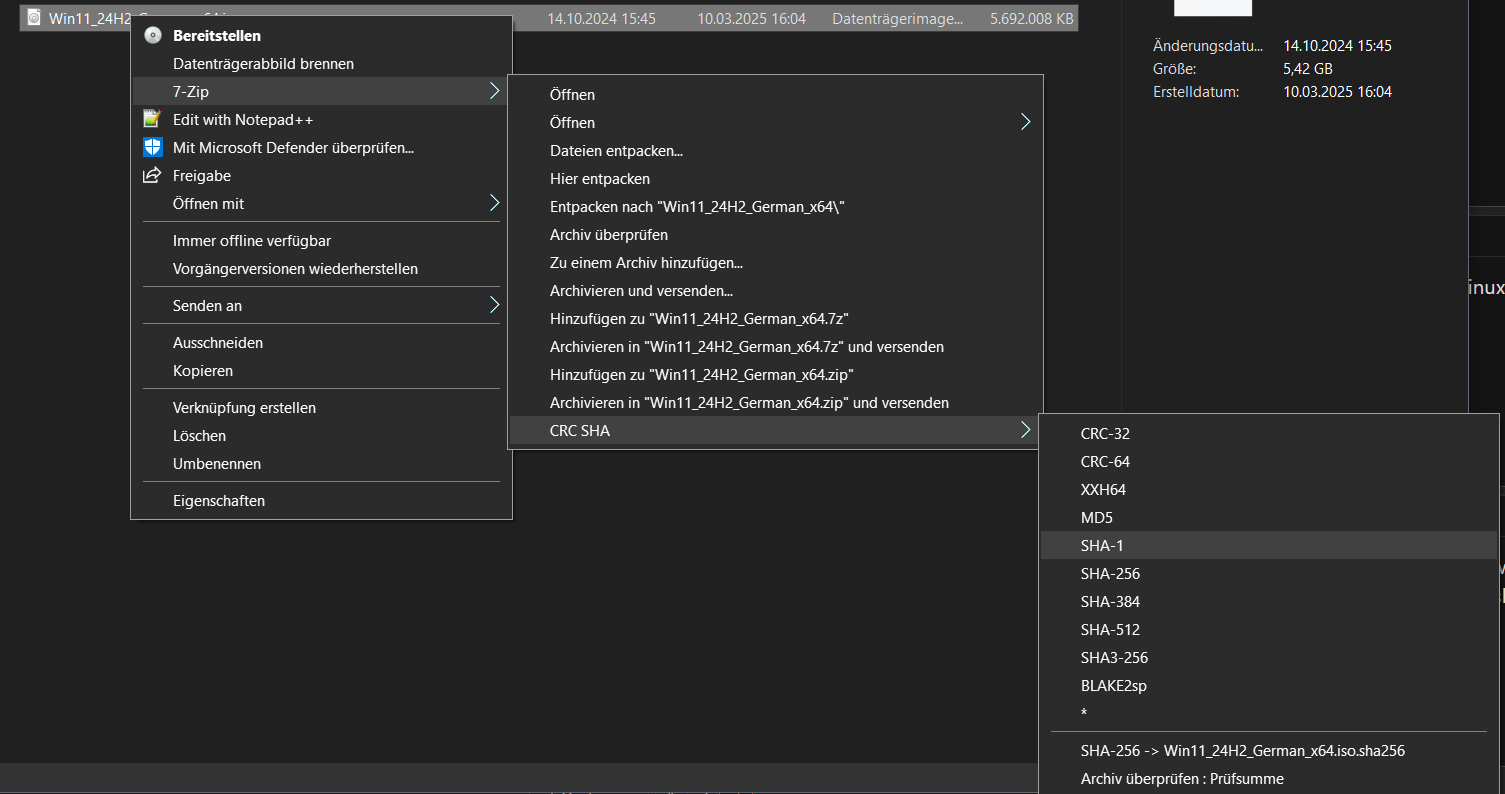Click the Notepad++ icon in context menu
Image resolution: width=1505 pixels, height=794 pixels.
tap(152, 120)
